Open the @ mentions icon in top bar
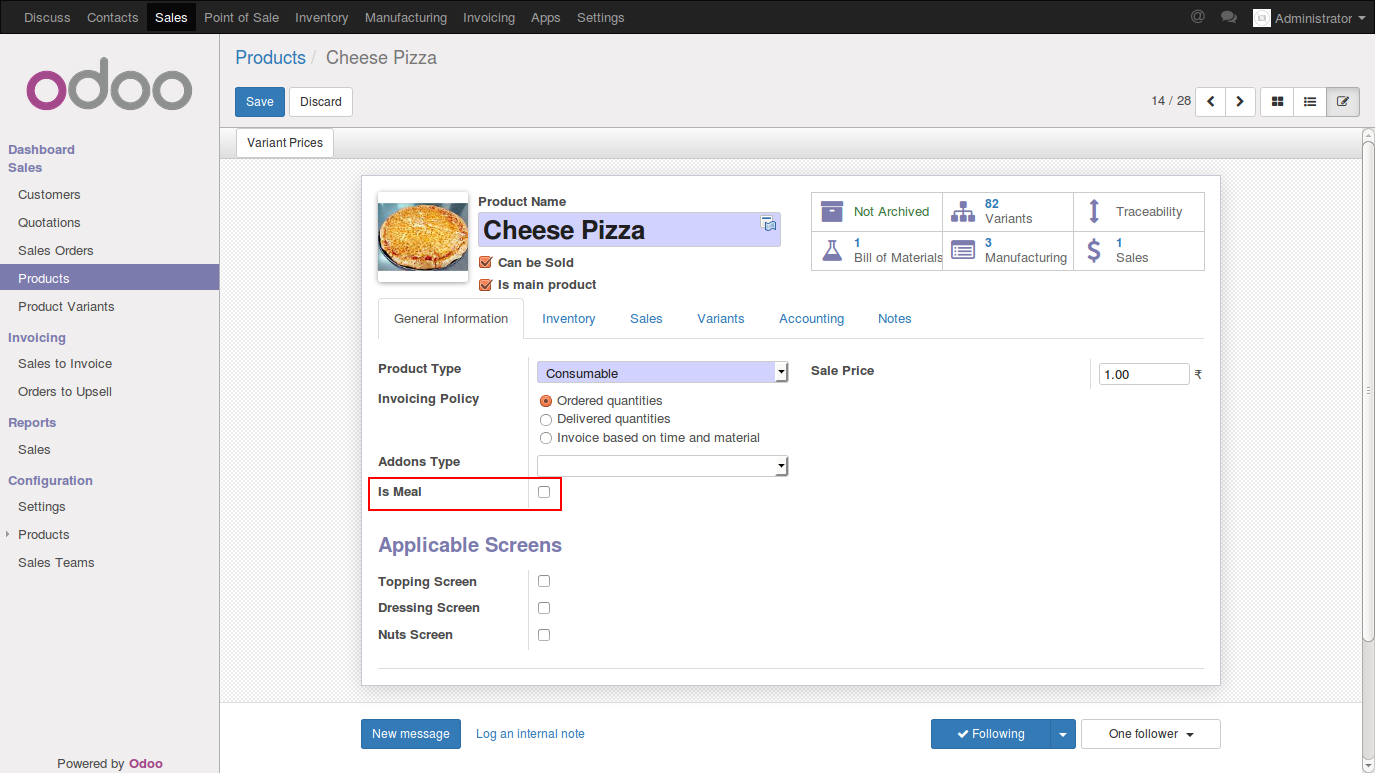 pos(1198,17)
